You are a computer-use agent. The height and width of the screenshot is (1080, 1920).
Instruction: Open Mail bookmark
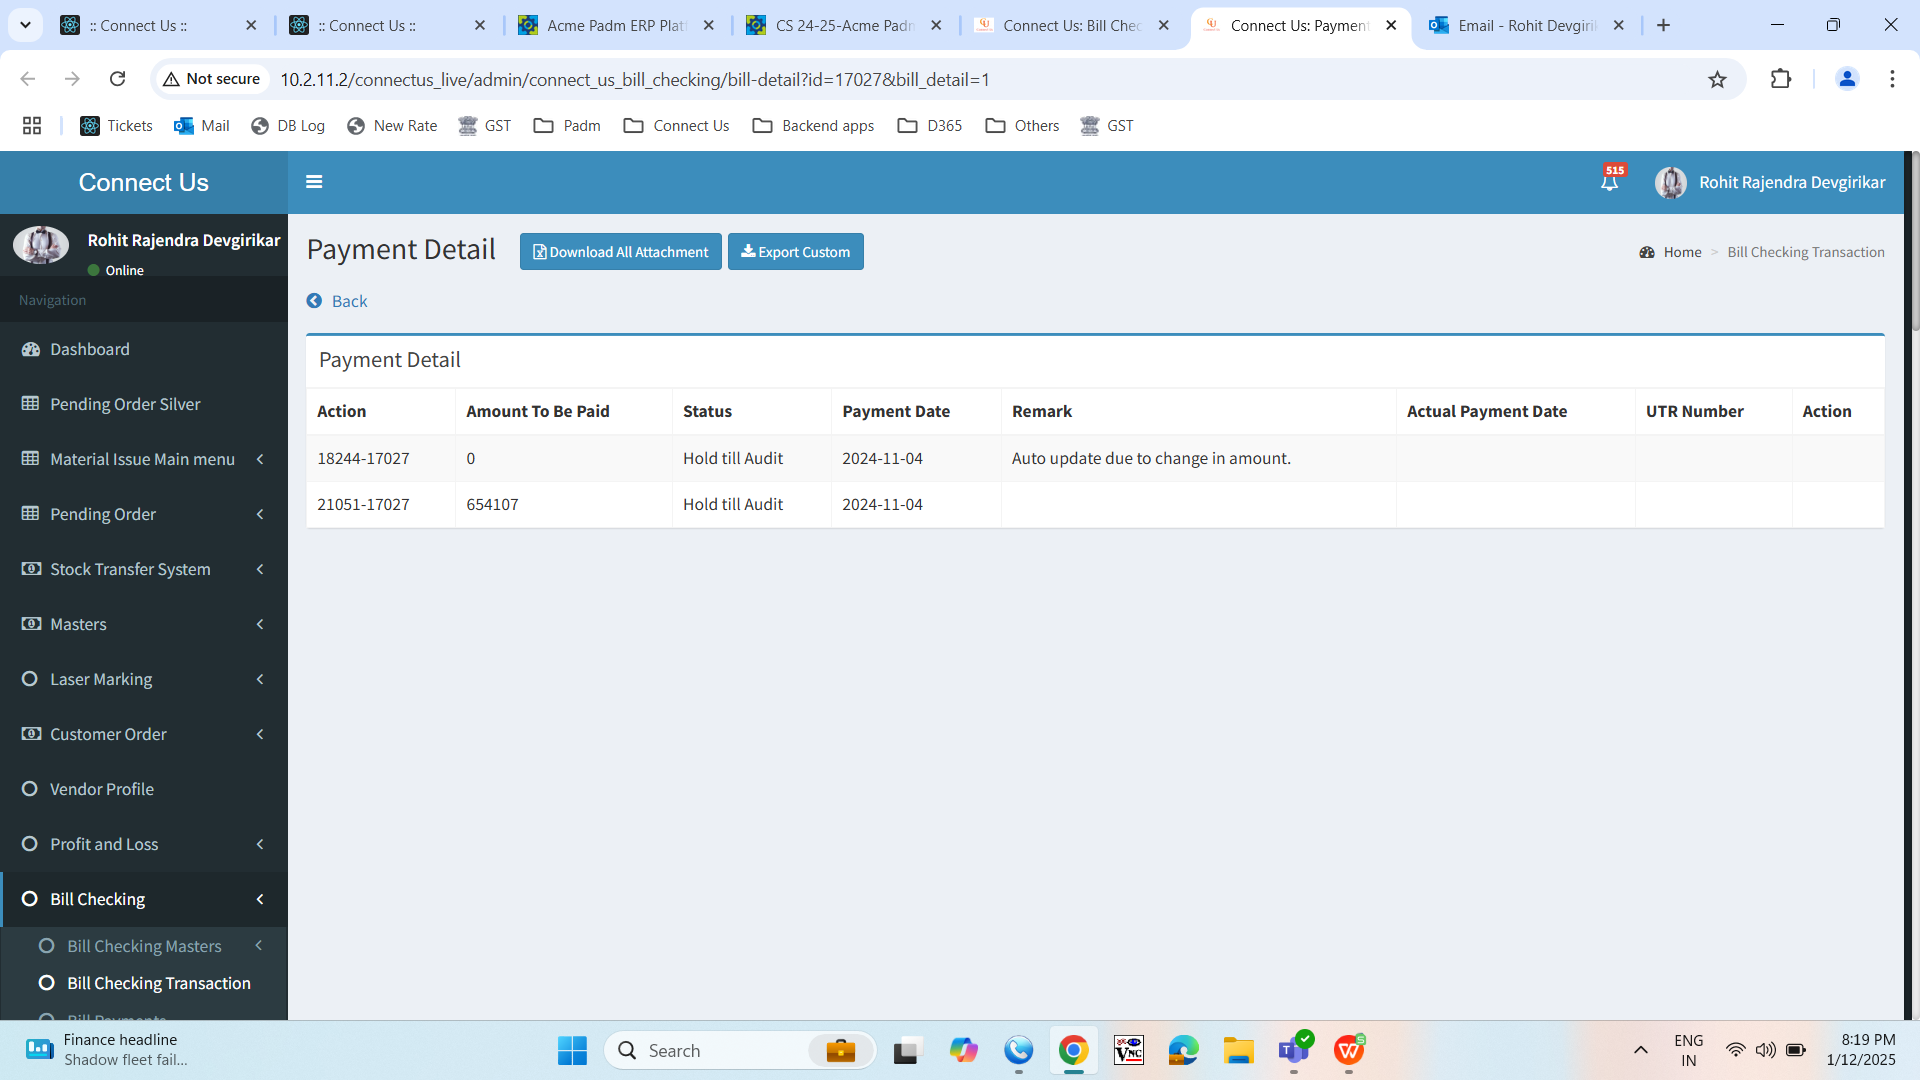click(x=202, y=126)
